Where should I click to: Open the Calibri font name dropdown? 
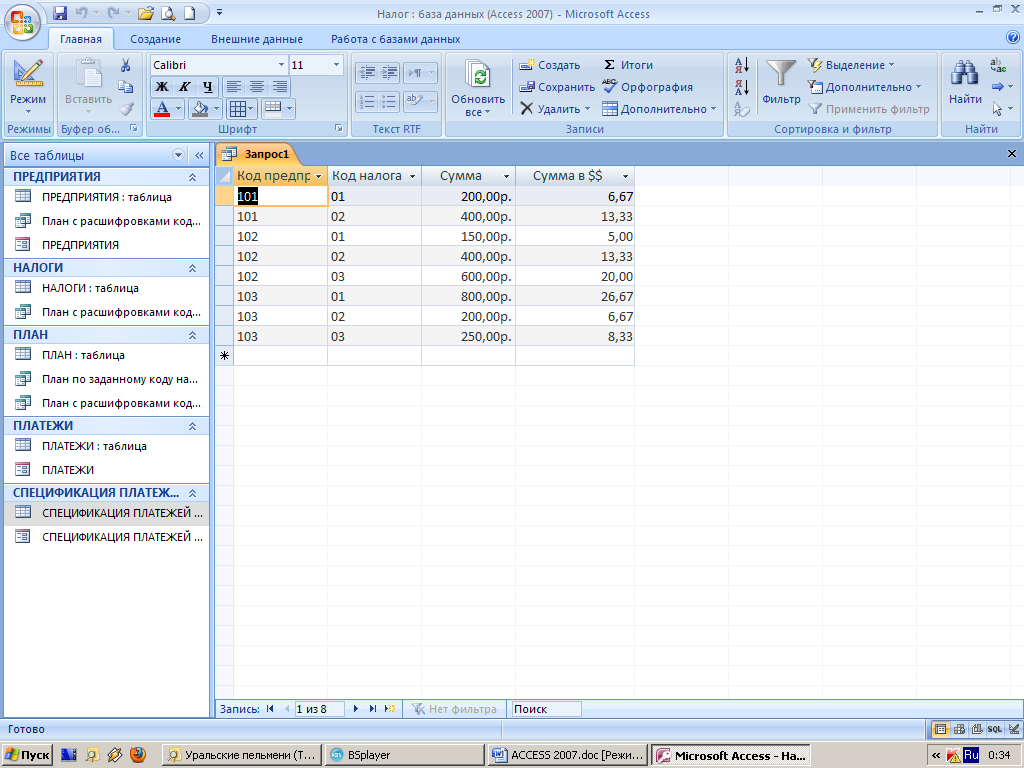(281, 65)
